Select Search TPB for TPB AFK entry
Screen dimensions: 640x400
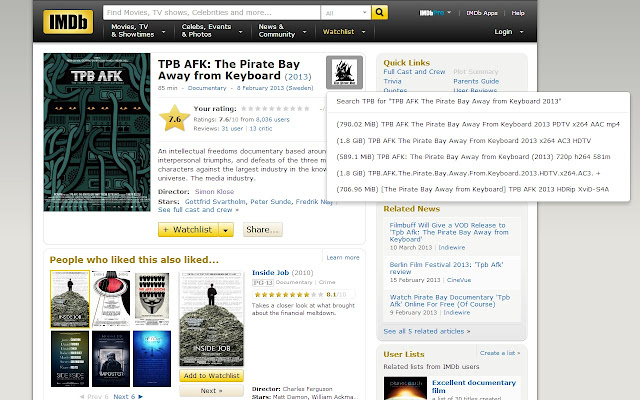[449, 101]
